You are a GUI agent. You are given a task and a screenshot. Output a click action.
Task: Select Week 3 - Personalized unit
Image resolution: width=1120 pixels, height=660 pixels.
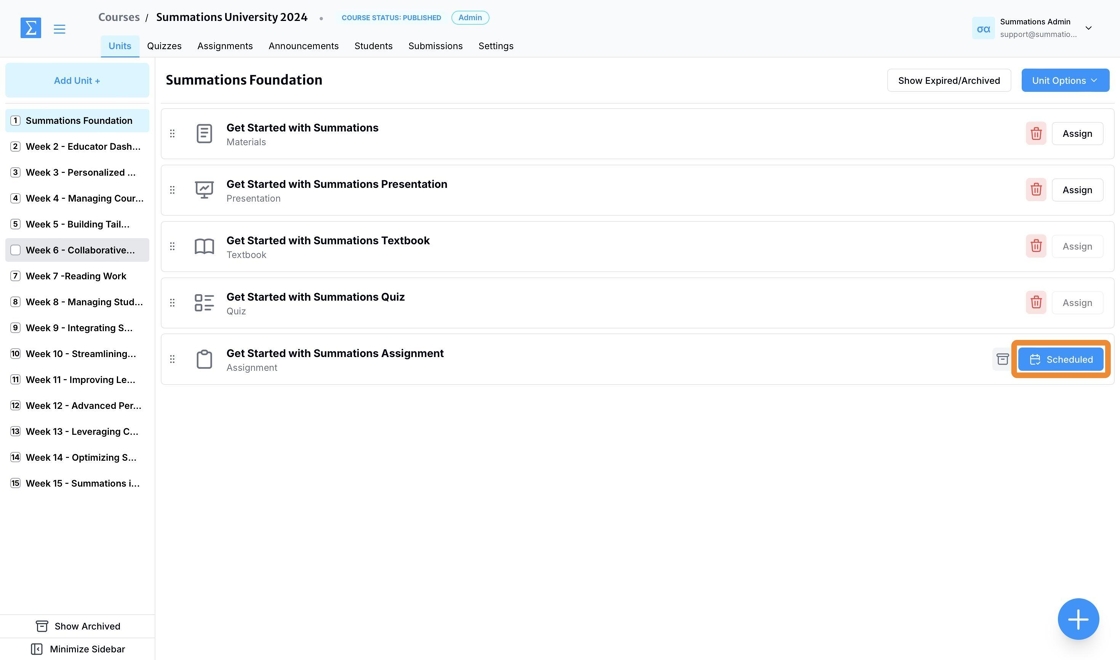click(x=77, y=172)
